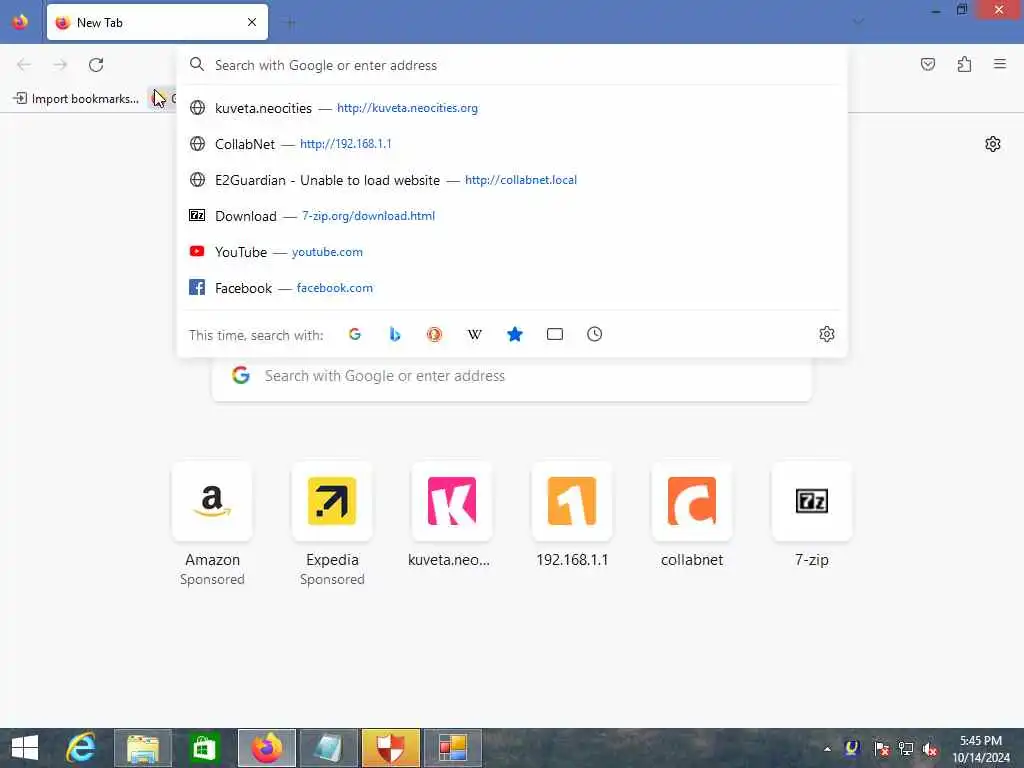The width and height of the screenshot is (1024, 768).
Task: Search this time with Google icon
Action: 355,334
